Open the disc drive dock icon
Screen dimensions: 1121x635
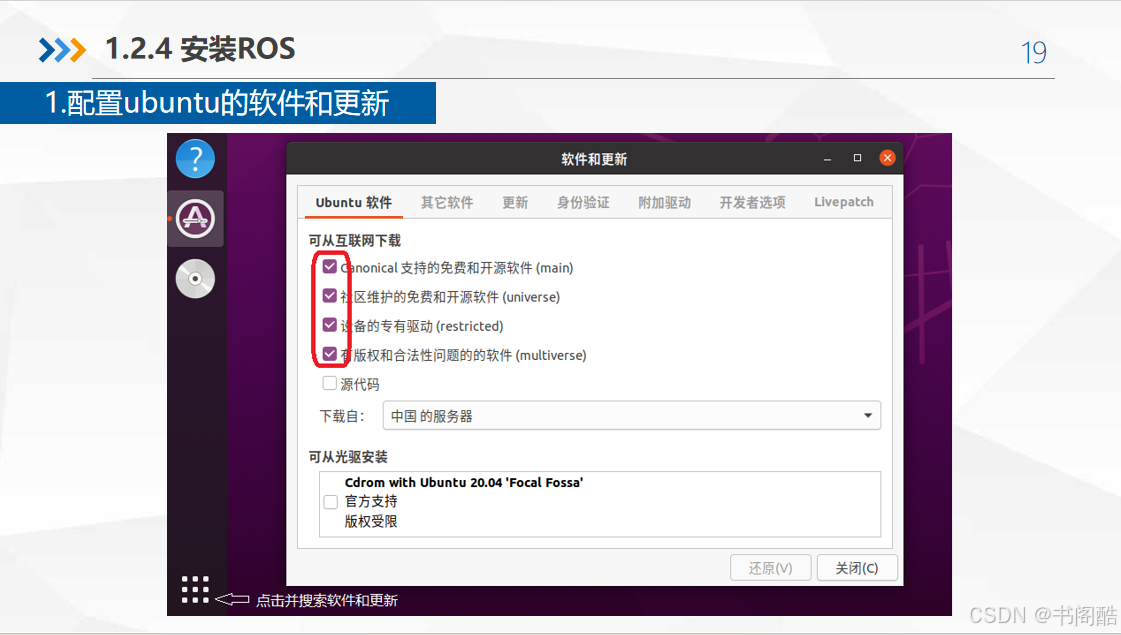coord(195,278)
